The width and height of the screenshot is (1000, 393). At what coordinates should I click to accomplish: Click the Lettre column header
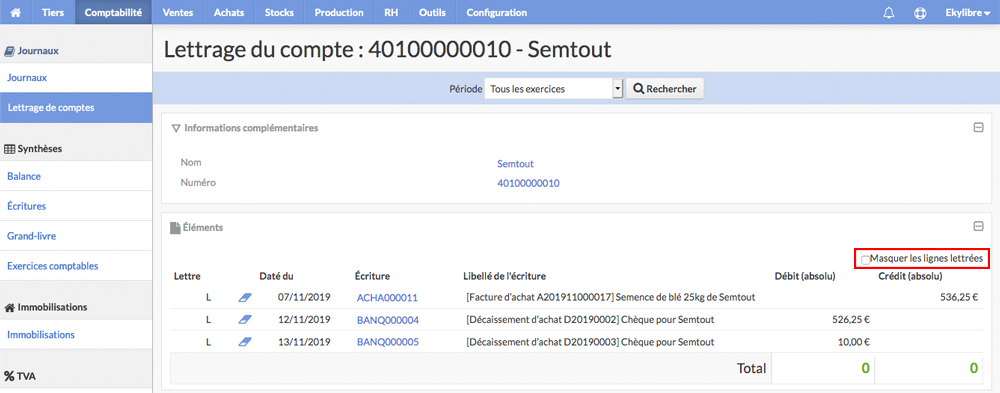[188, 276]
